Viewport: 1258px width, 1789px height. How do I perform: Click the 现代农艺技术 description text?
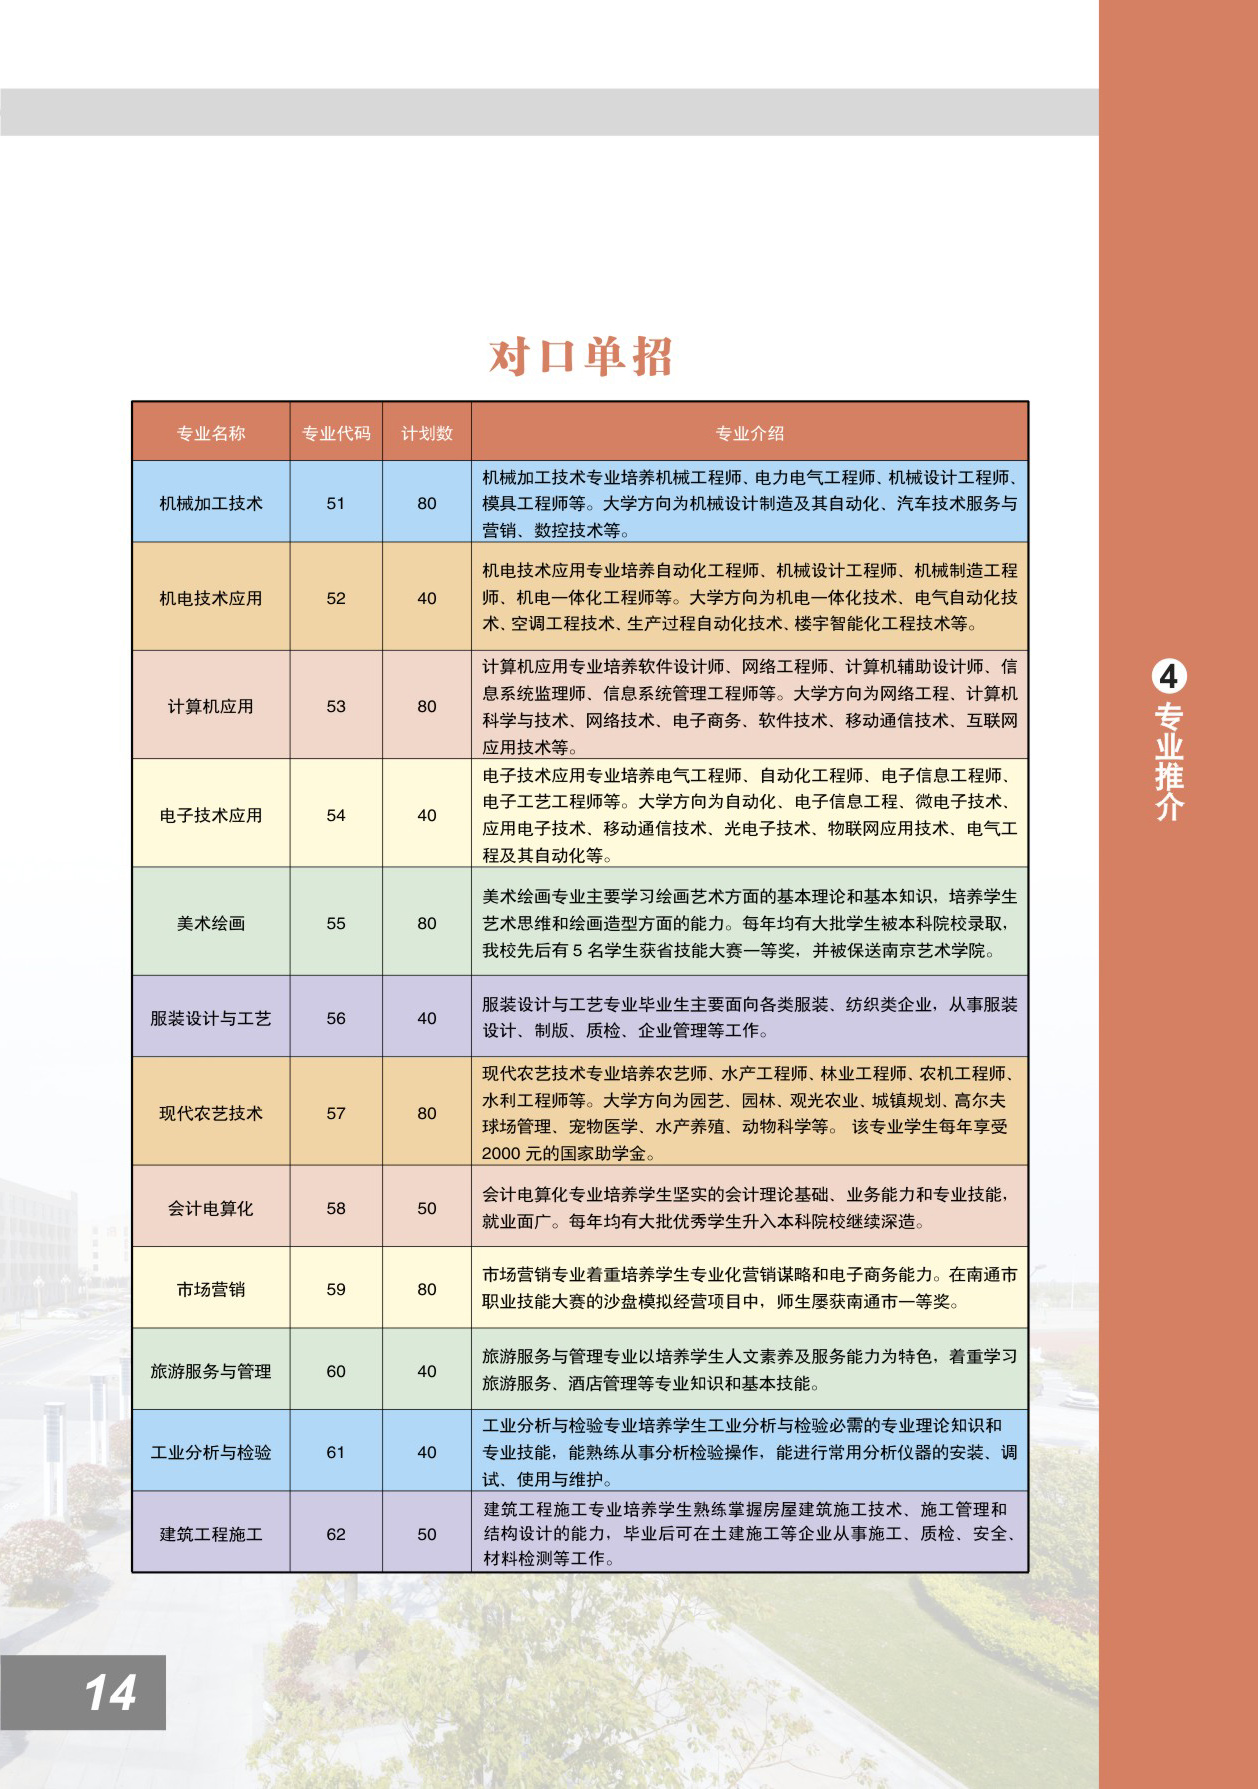tap(749, 1113)
